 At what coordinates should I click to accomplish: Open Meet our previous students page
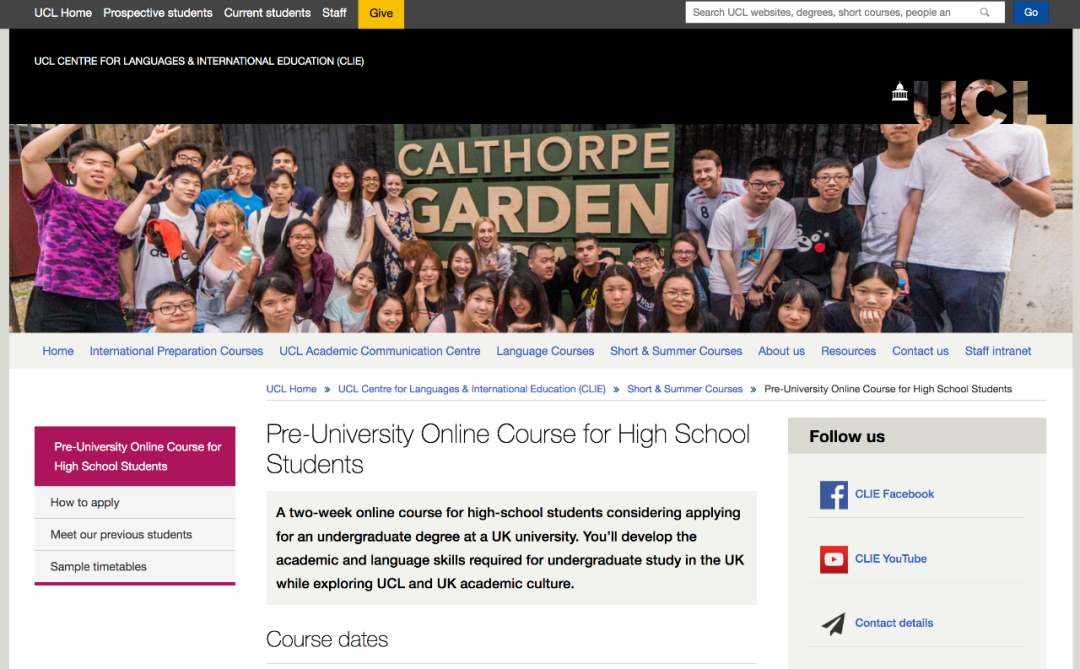coord(121,535)
